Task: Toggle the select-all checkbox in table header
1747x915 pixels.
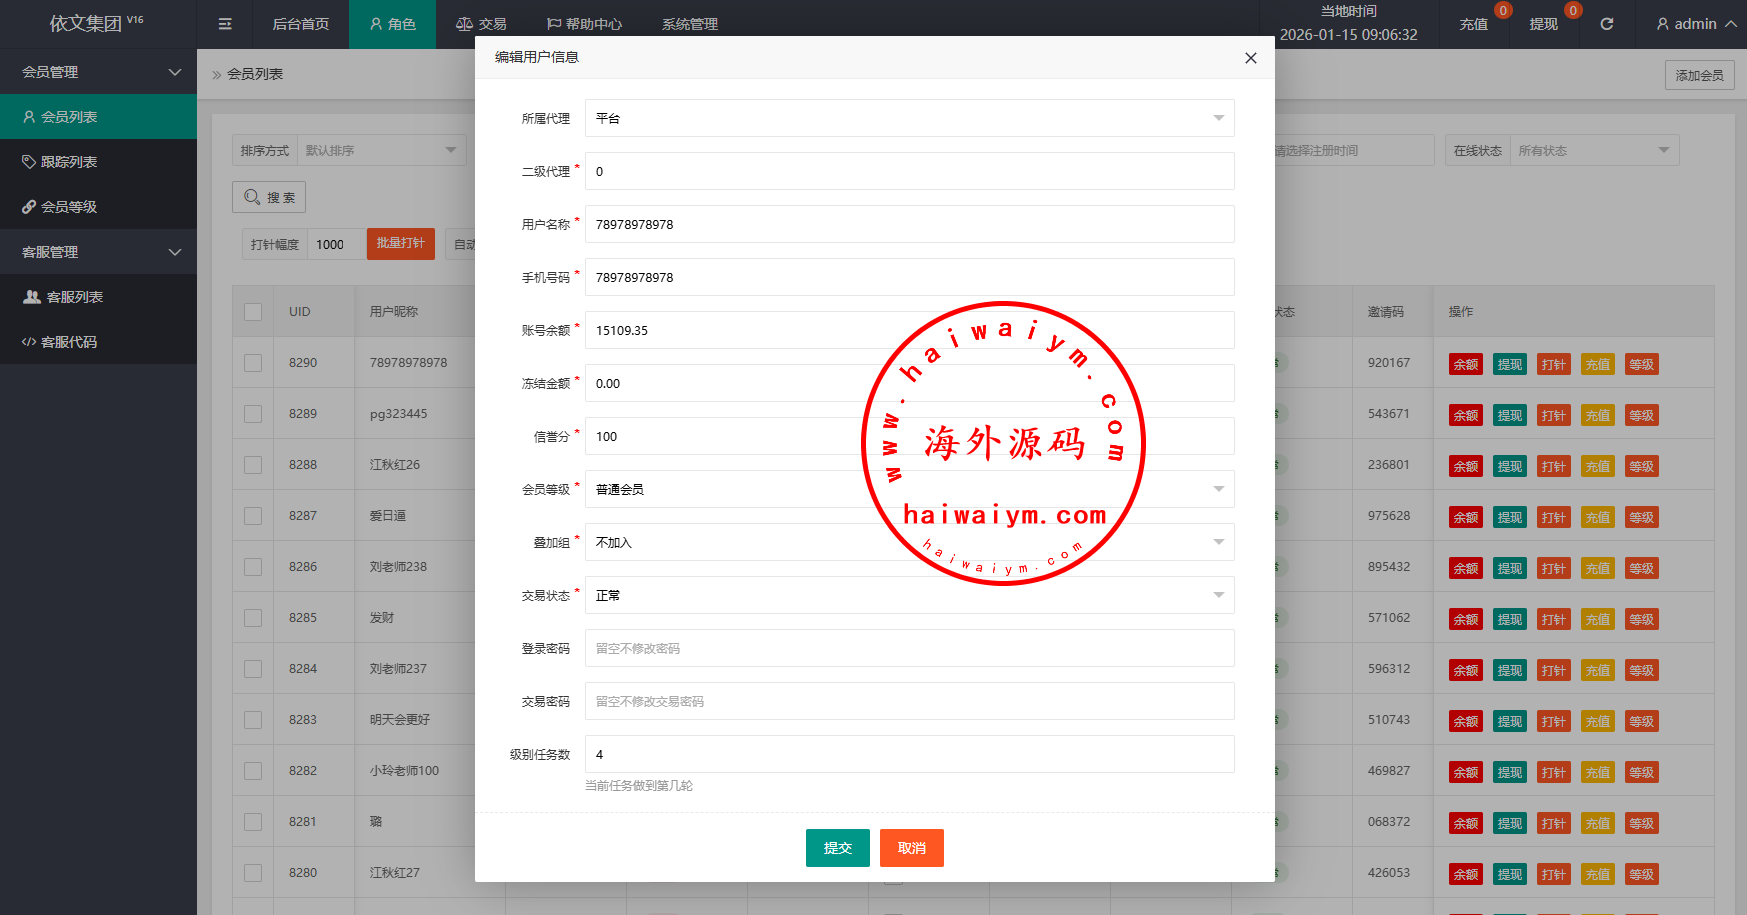Action: pos(253,312)
